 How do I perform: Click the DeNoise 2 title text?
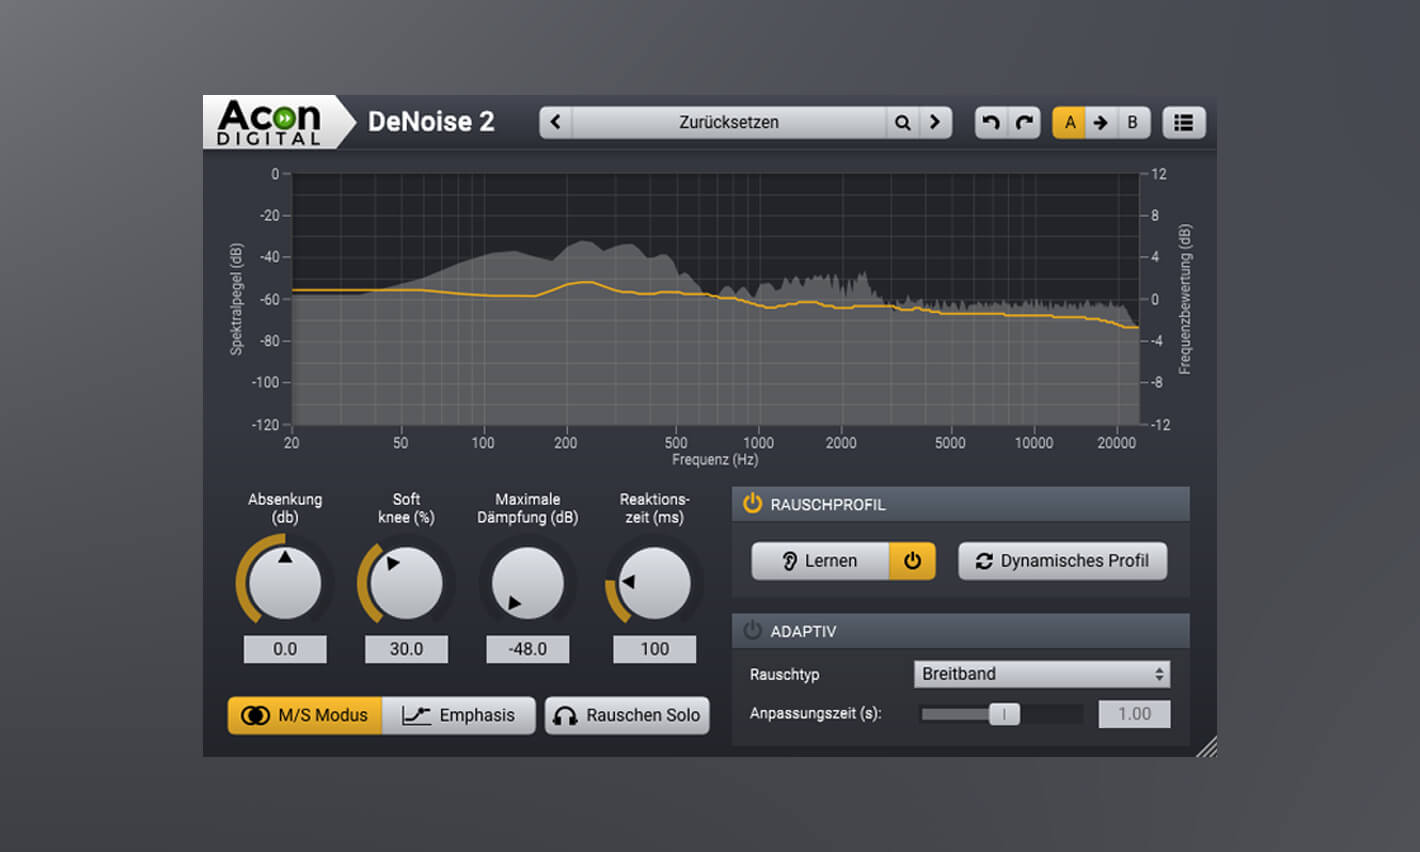click(431, 122)
